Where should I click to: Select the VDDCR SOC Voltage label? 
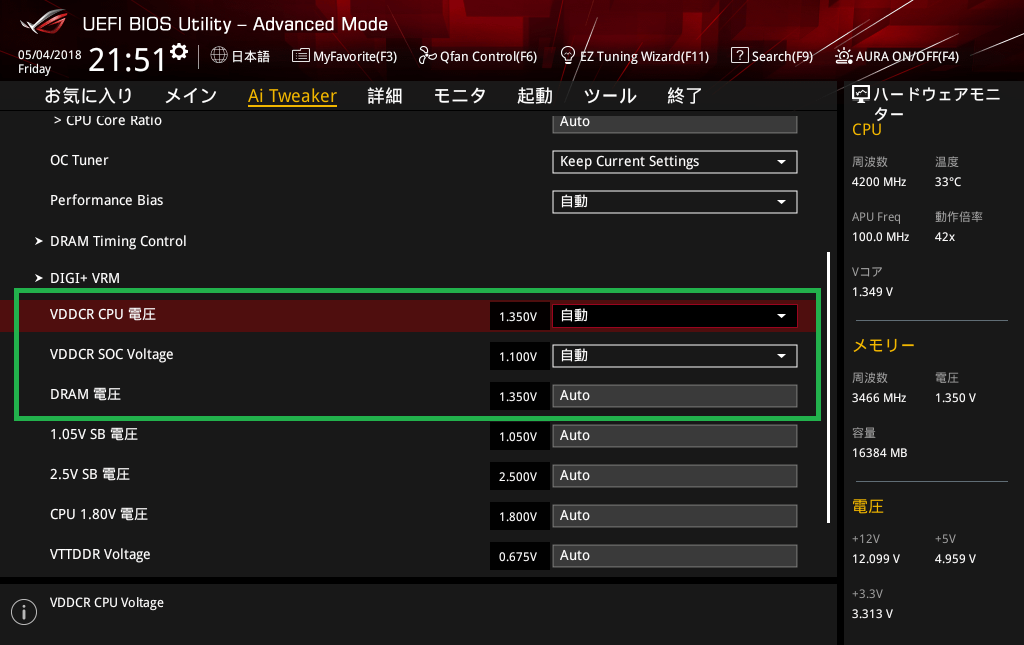coord(112,354)
